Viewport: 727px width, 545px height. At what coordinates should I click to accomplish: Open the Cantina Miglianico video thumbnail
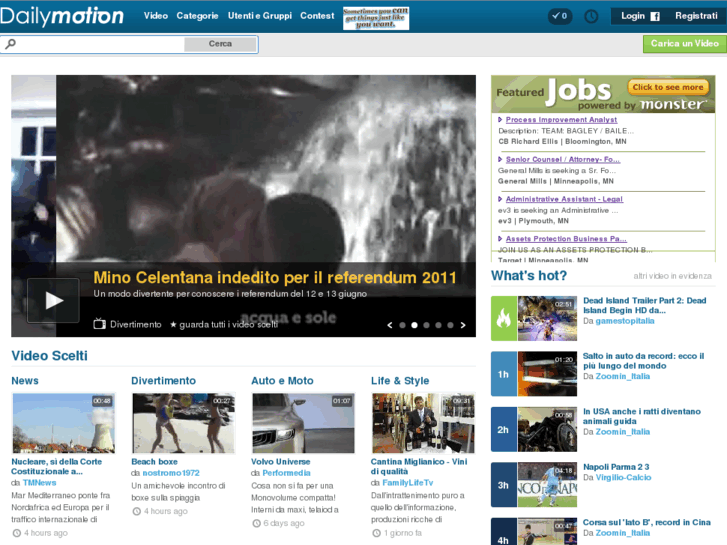coord(423,423)
